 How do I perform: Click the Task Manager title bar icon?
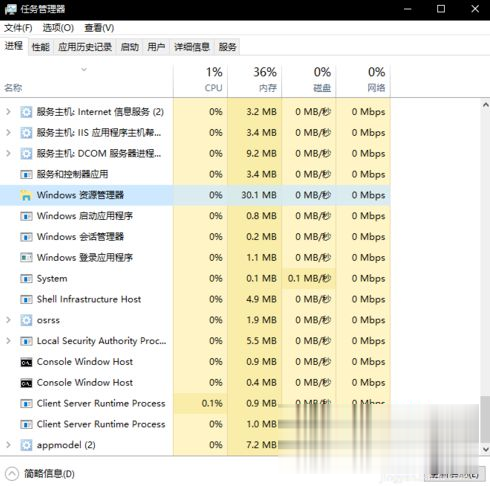[11, 9]
